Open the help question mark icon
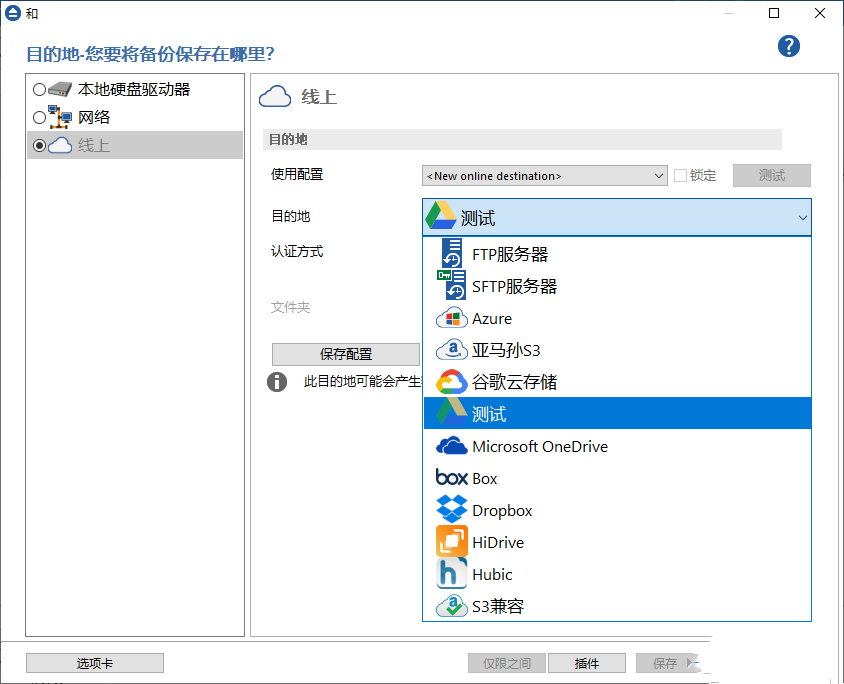The width and height of the screenshot is (844, 684). [x=789, y=46]
